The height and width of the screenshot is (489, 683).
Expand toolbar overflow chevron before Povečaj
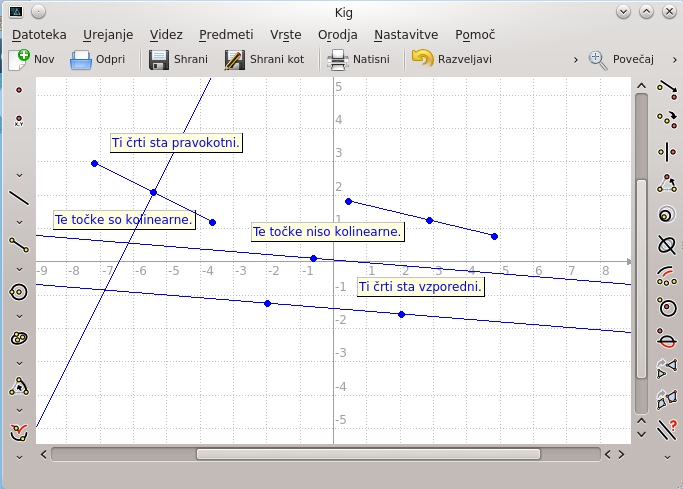576,60
